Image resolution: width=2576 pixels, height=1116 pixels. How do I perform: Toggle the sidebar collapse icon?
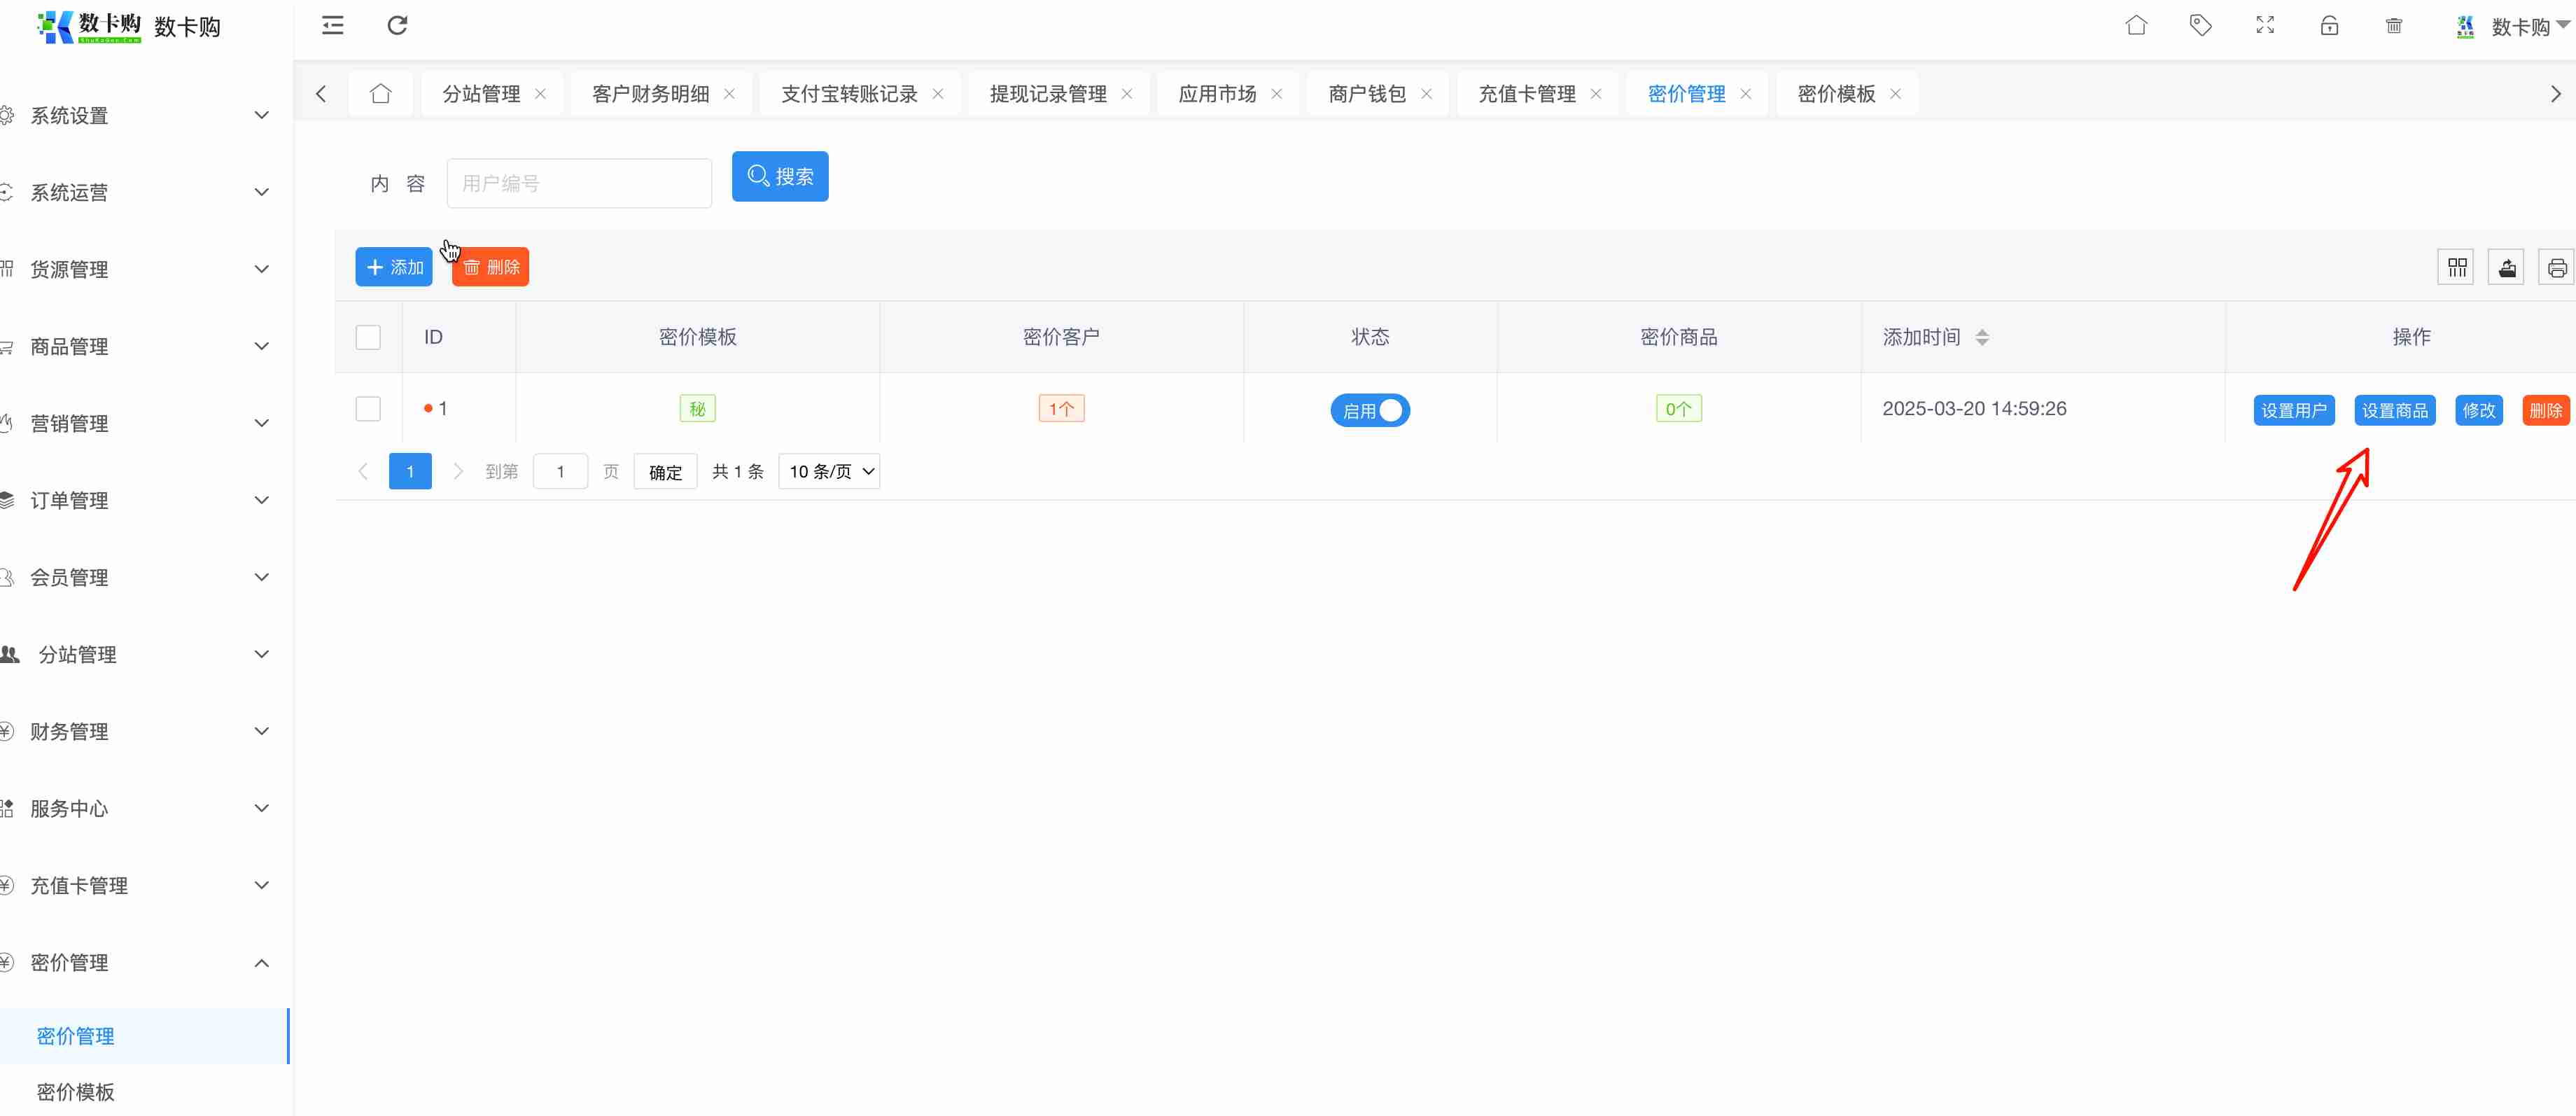(333, 25)
